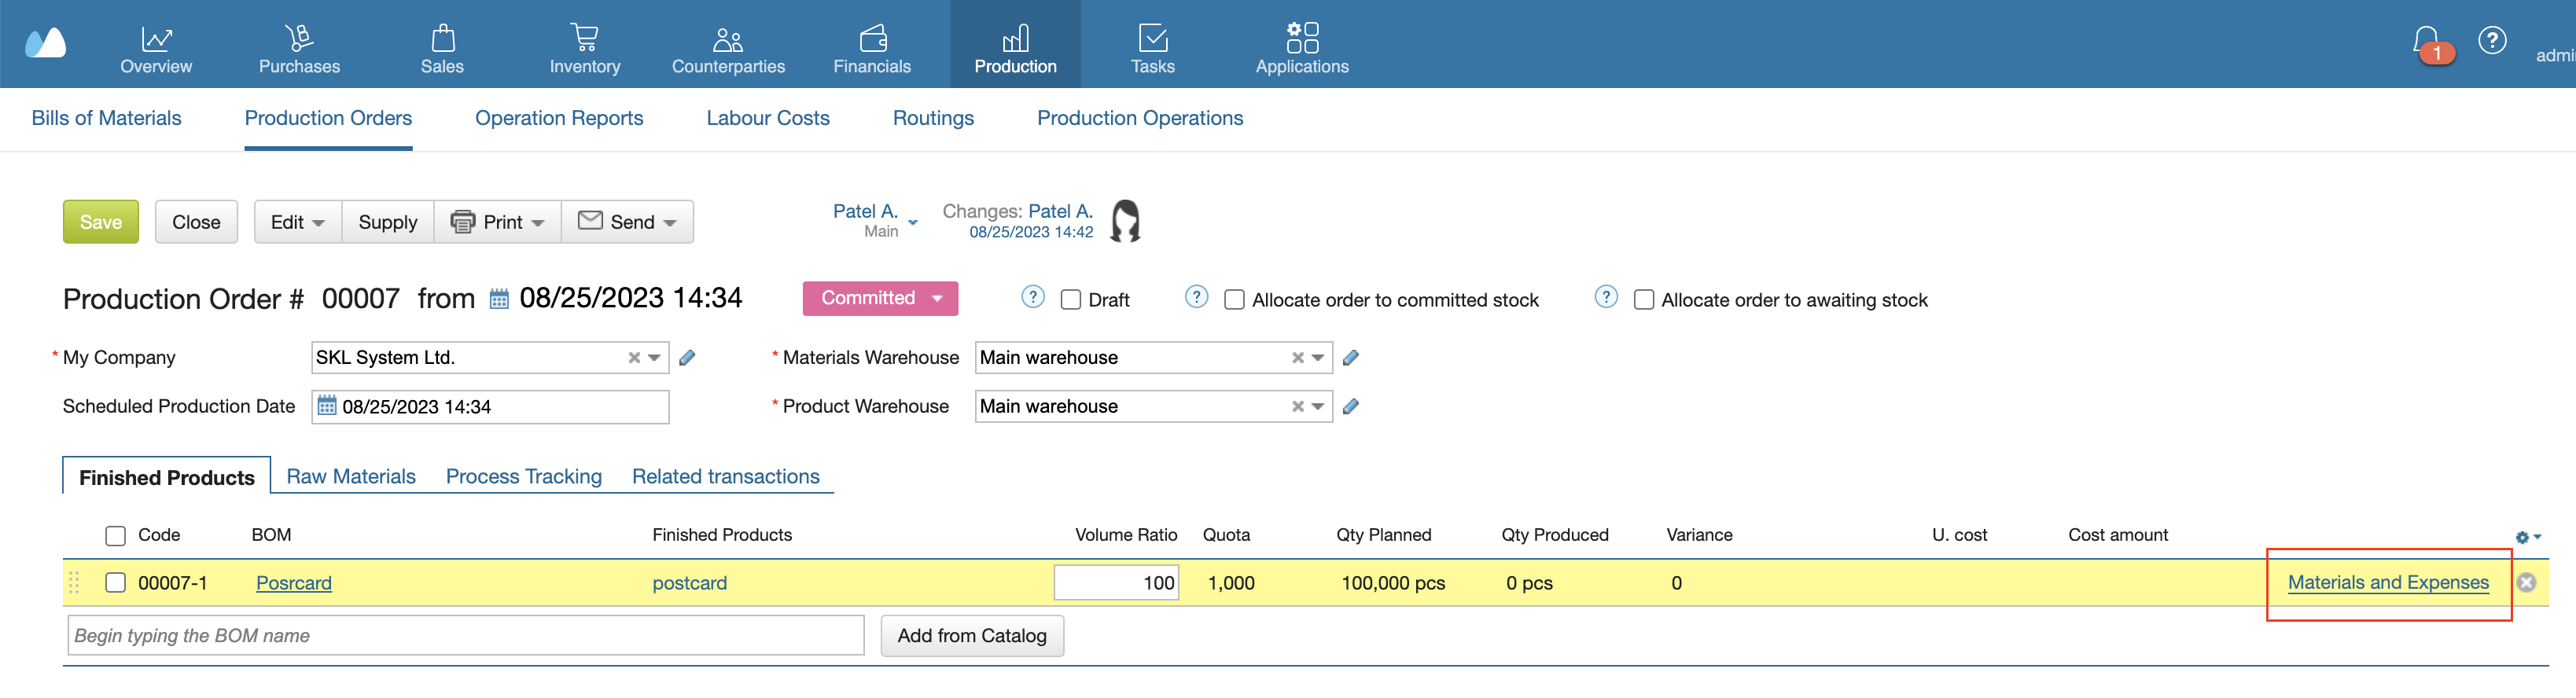Open the postcard finished product link
Screen dimensions: 2576x698
[x=690, y=583]
